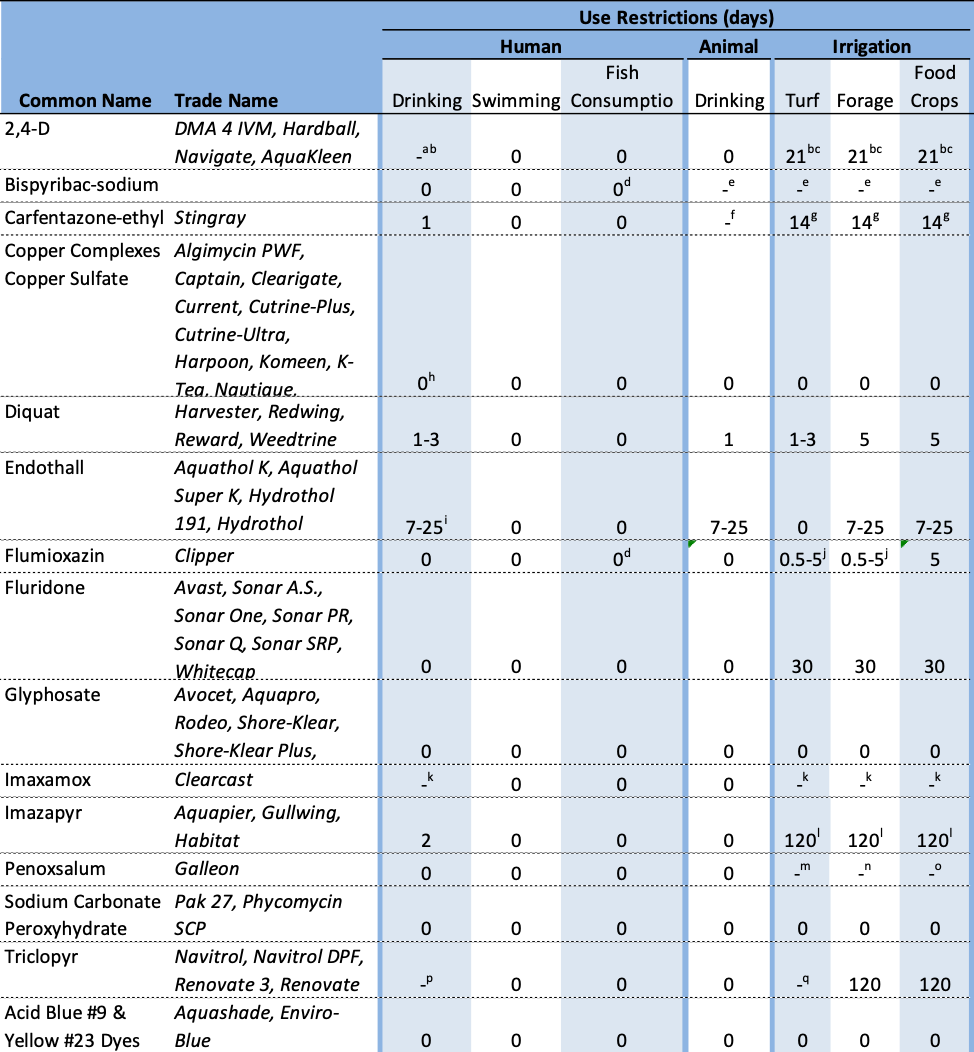
Task: Select the 'Bispyribac-sodium' cell
Action: tap(82, 185)
